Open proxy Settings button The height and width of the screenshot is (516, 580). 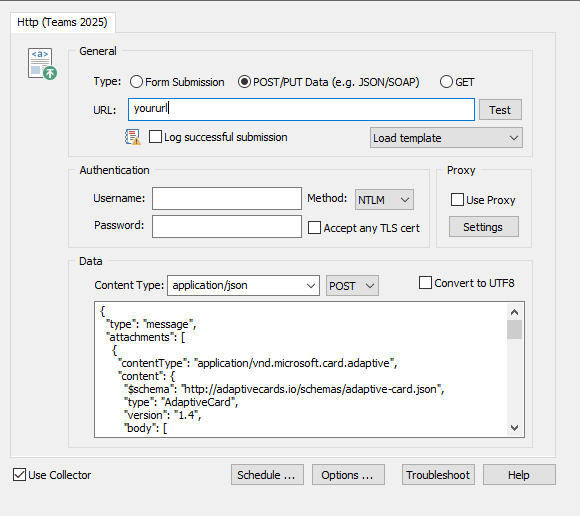[483, 227]
